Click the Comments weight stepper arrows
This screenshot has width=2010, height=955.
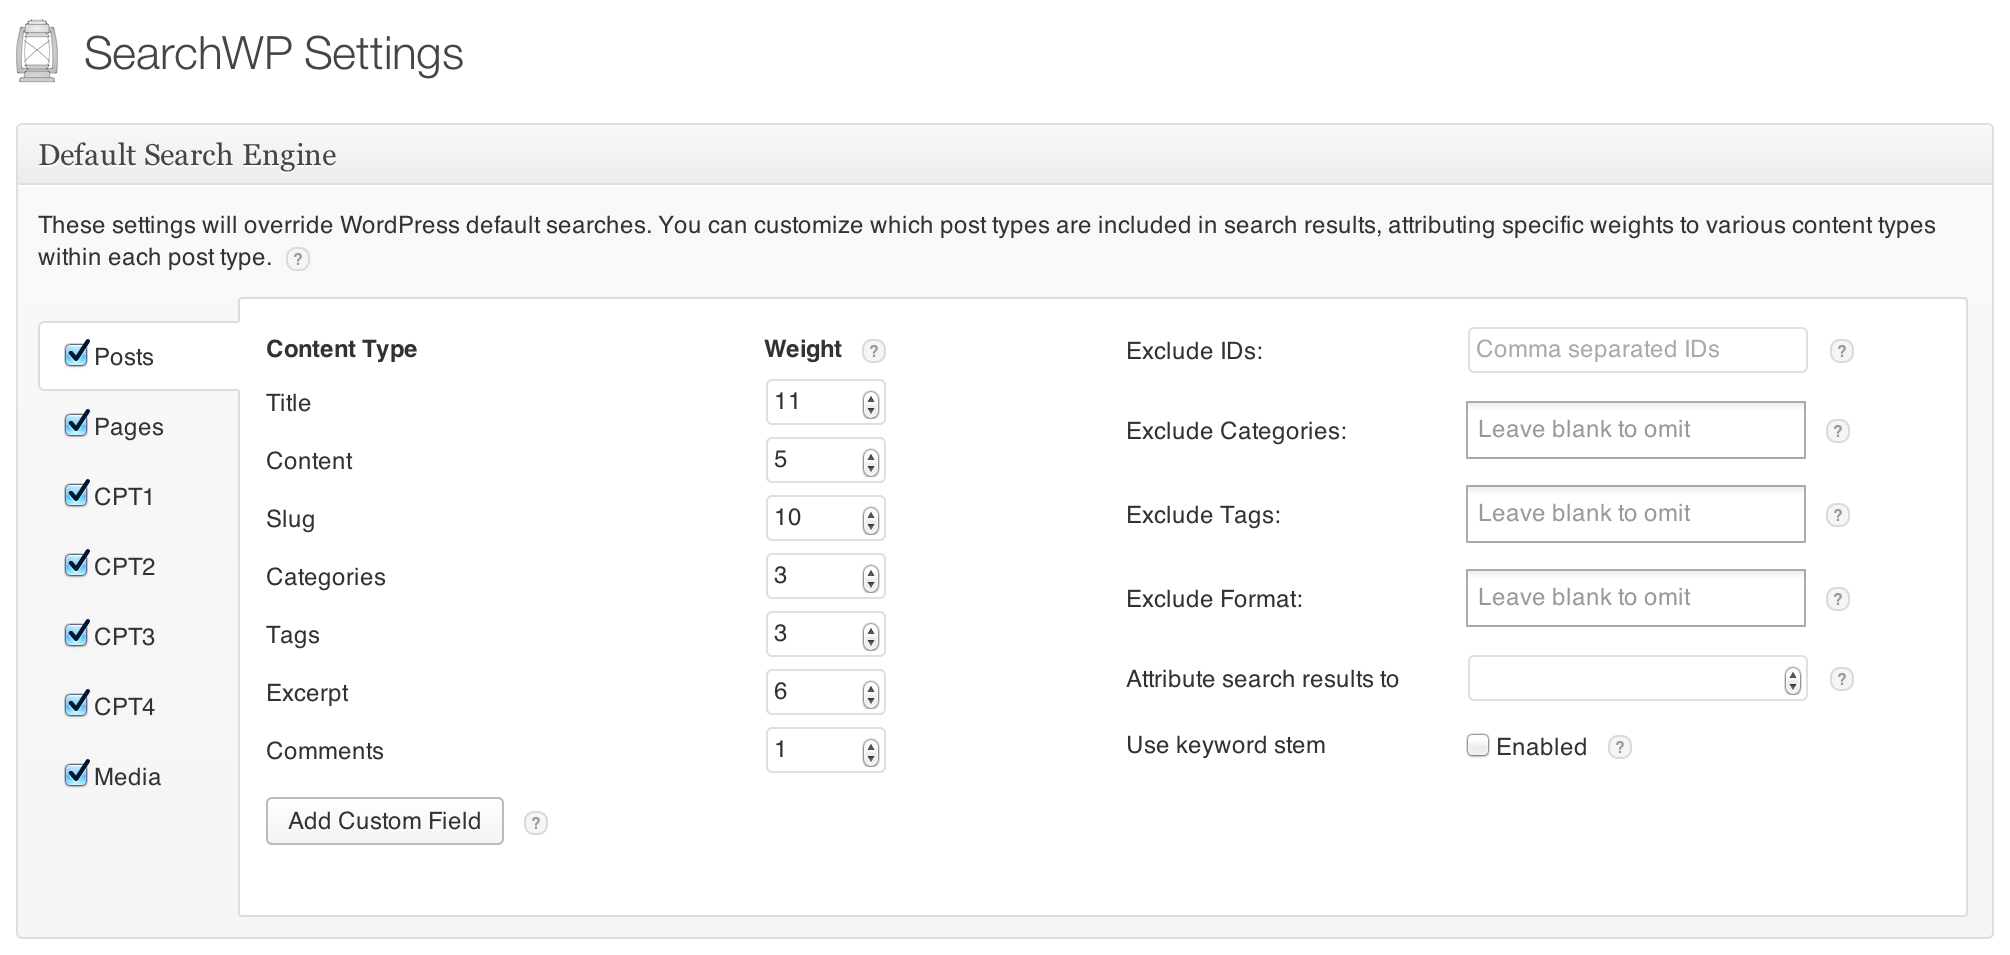[871, 752]
